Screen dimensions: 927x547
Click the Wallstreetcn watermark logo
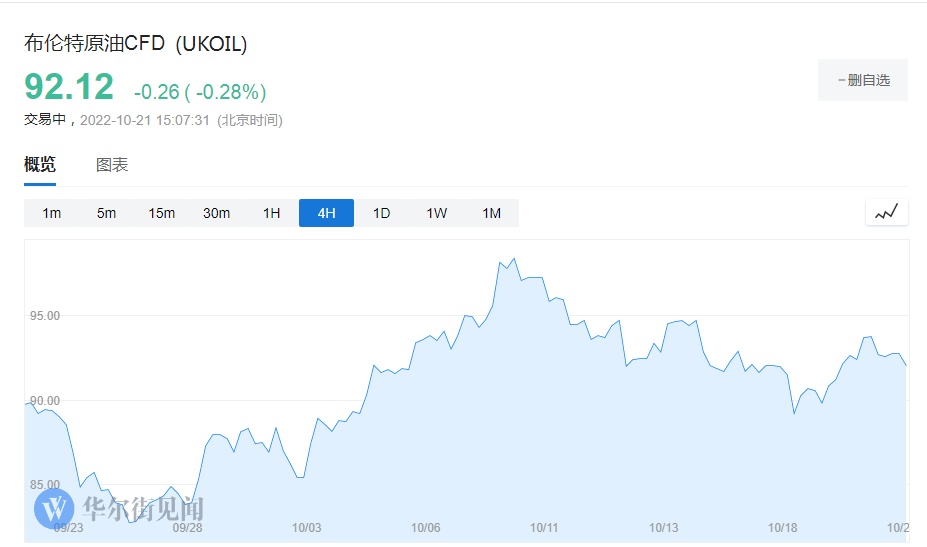(119, 508)
